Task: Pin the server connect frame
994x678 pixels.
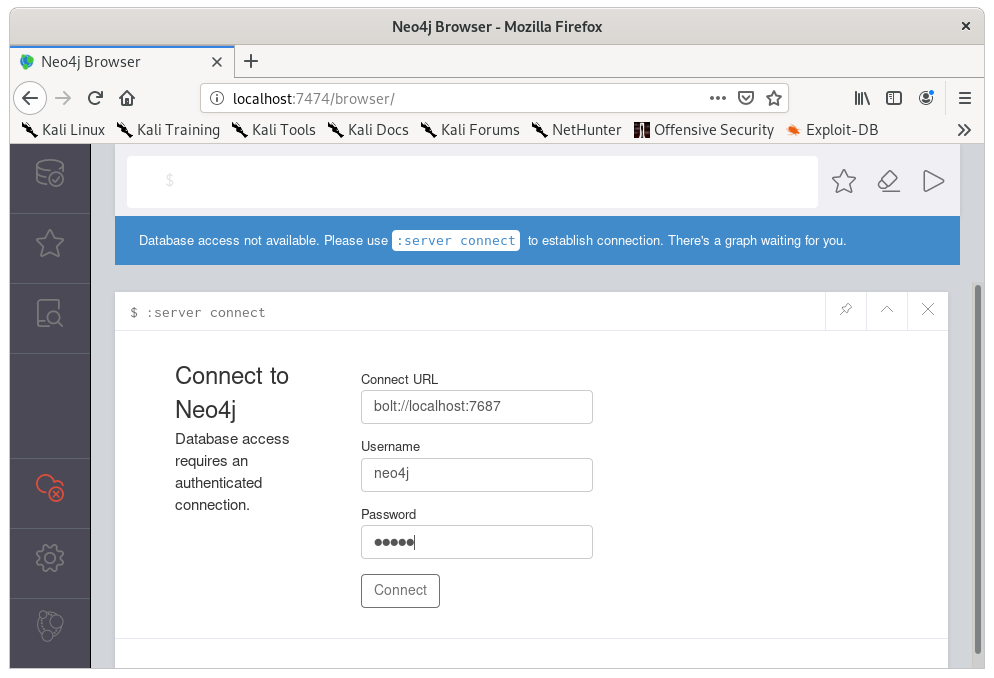Action: pos(846,310)
